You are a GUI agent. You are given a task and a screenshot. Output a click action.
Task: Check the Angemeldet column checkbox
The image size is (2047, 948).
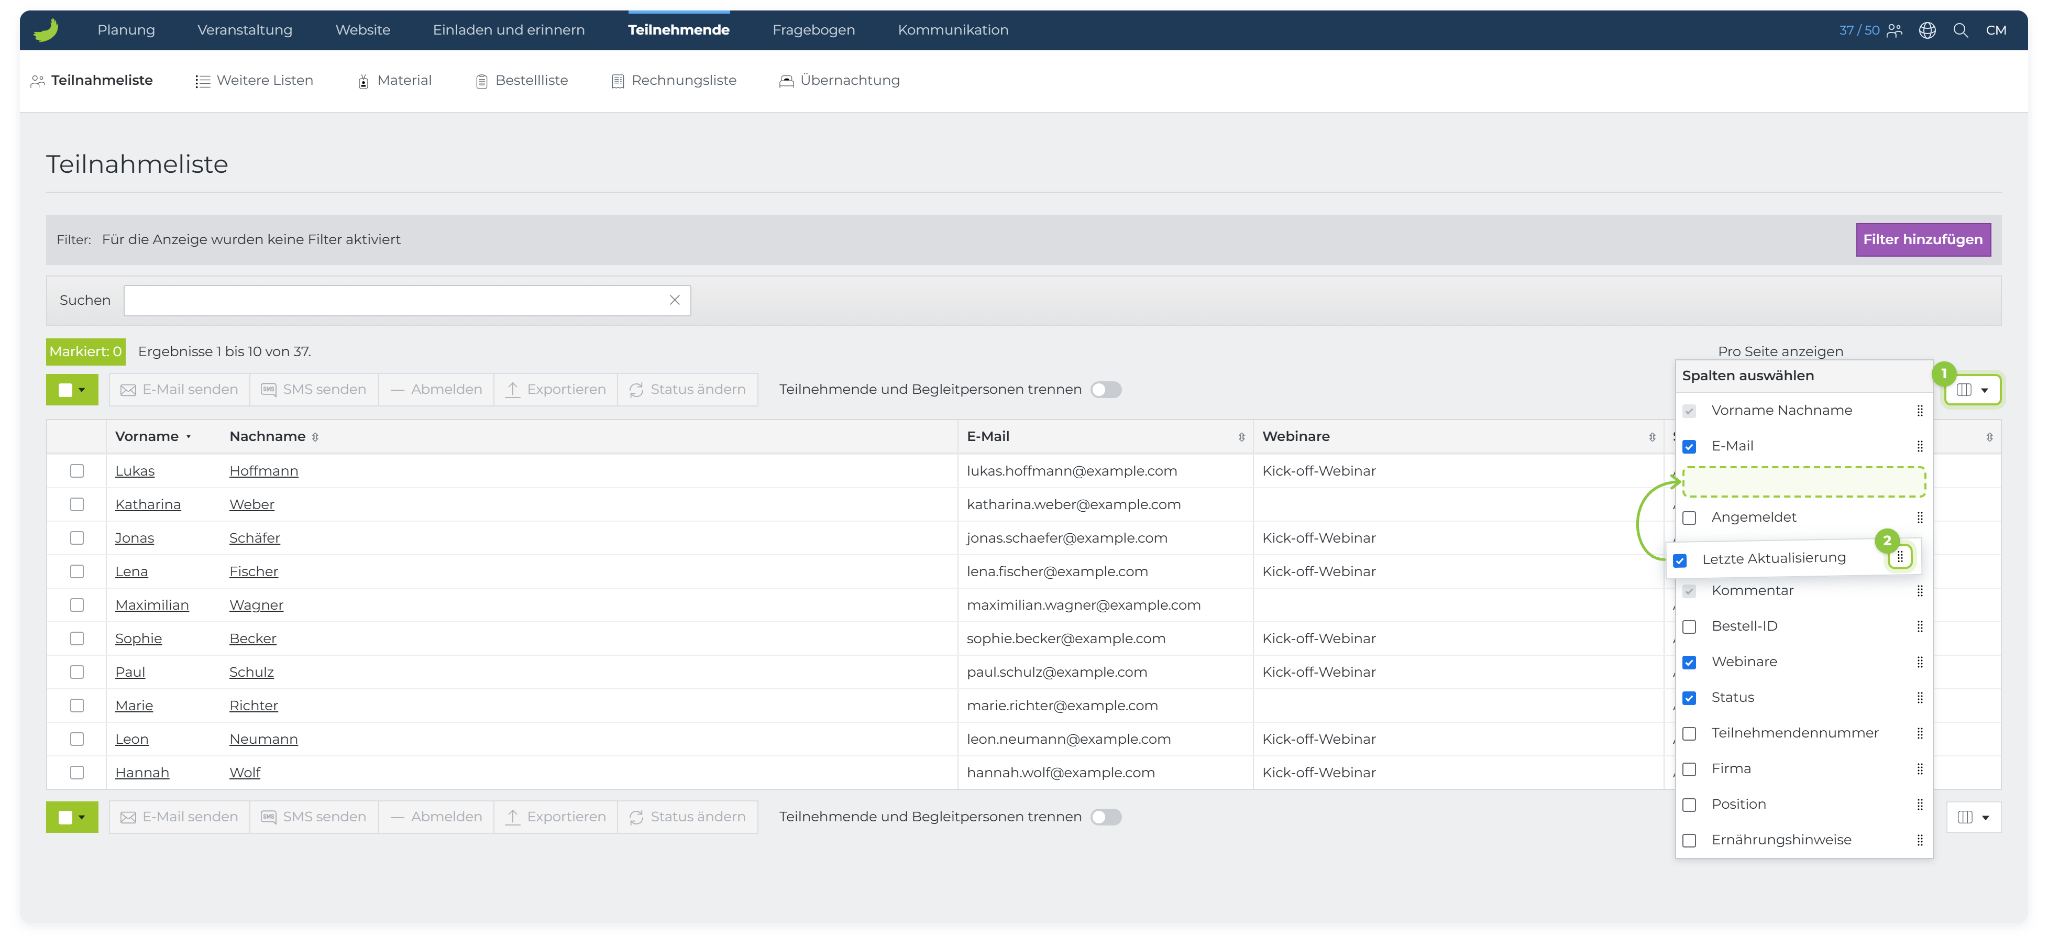point(1689,518)
